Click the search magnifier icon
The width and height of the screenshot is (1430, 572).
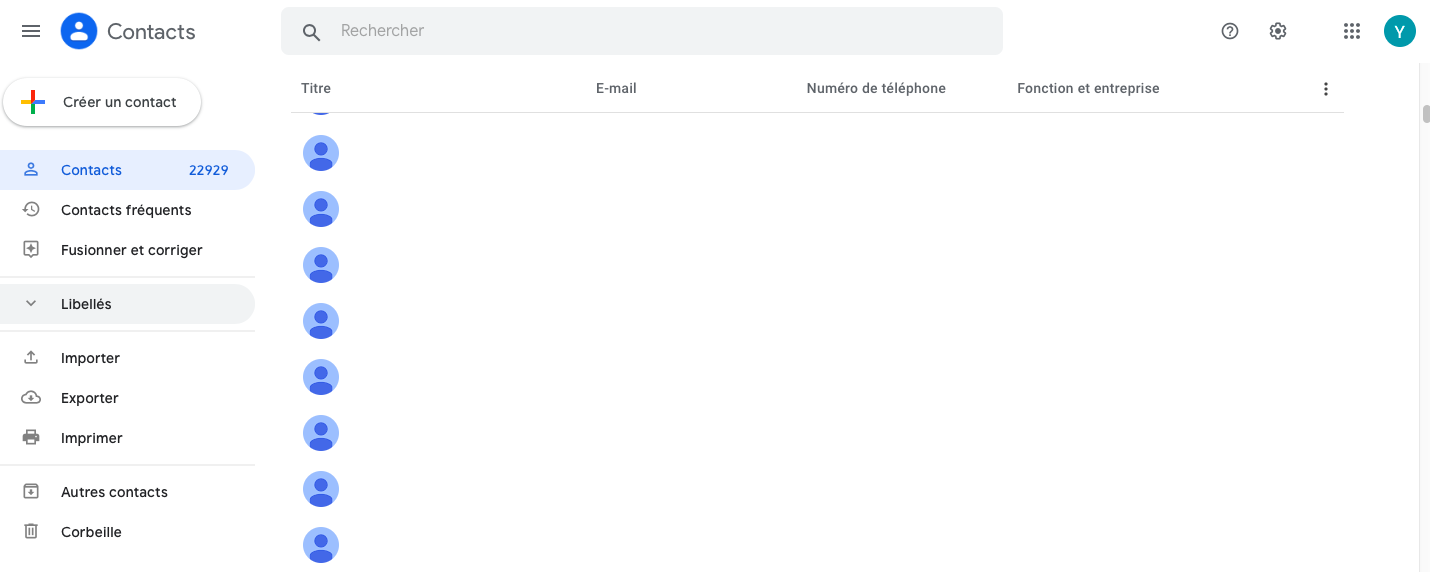(x=311, y=32)
